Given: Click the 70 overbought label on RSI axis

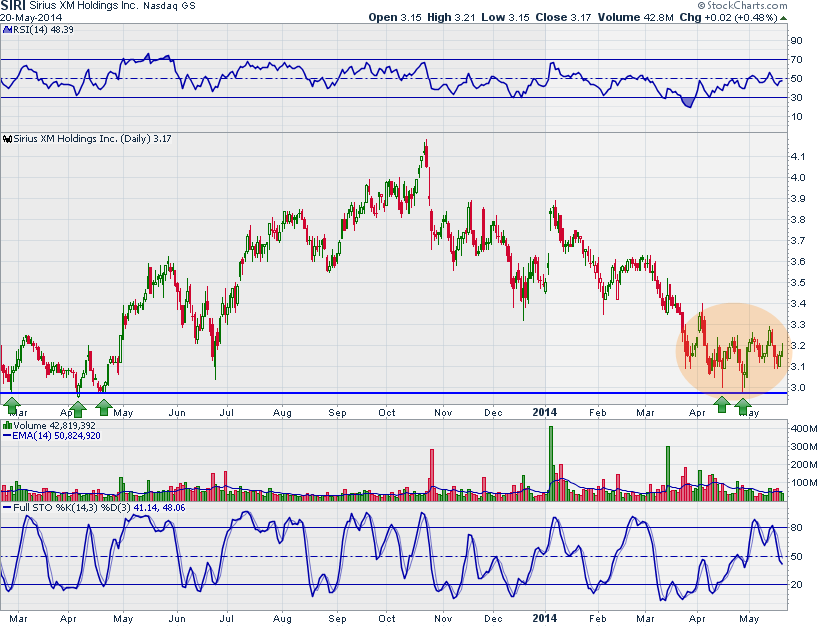Looking at the screenshot, I should [796, 60].
